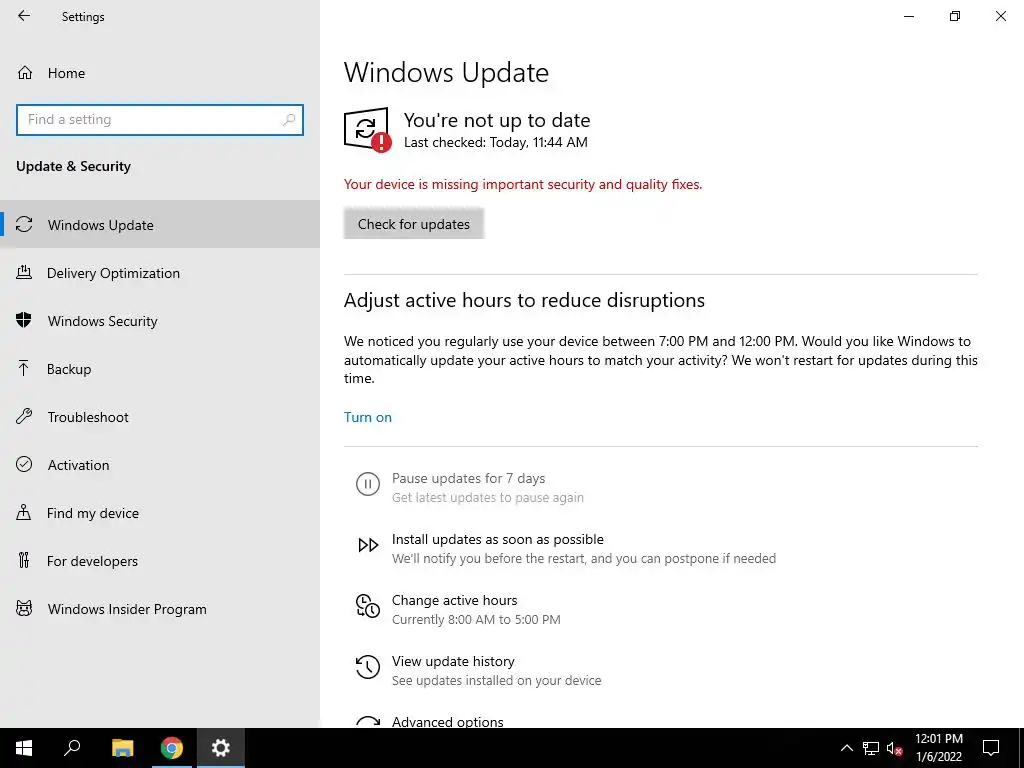Open the Activation page
1024x768 pixels.
tap(160, 465)
